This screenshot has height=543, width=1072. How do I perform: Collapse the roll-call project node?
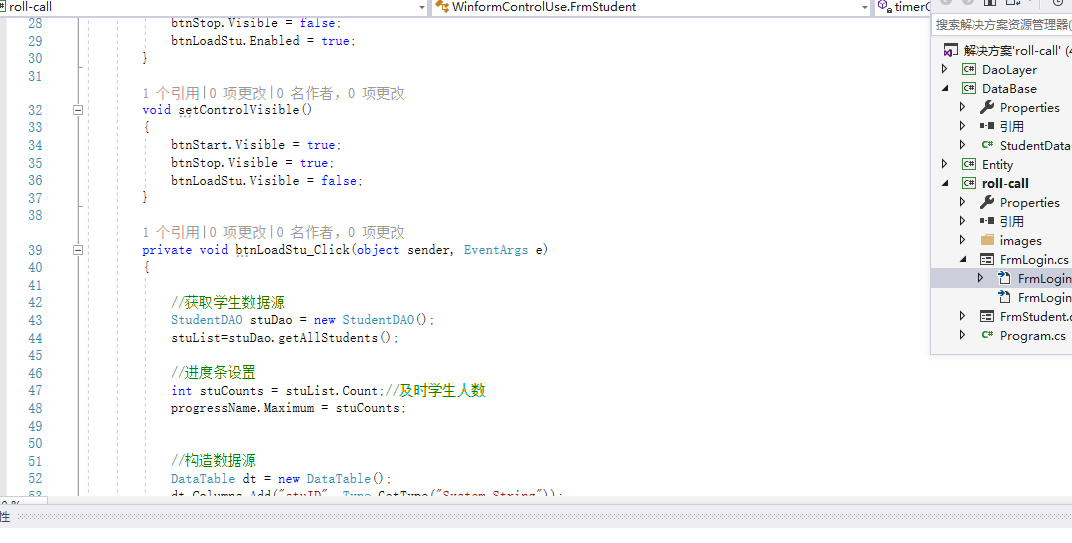(x=945, y=183)
